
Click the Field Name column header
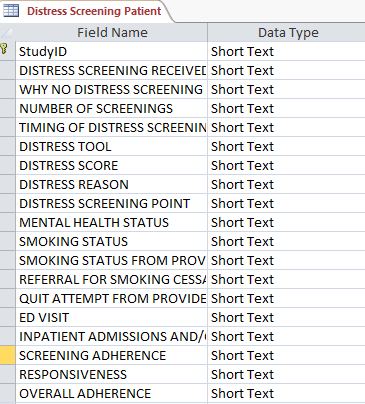tap(112, 32)
